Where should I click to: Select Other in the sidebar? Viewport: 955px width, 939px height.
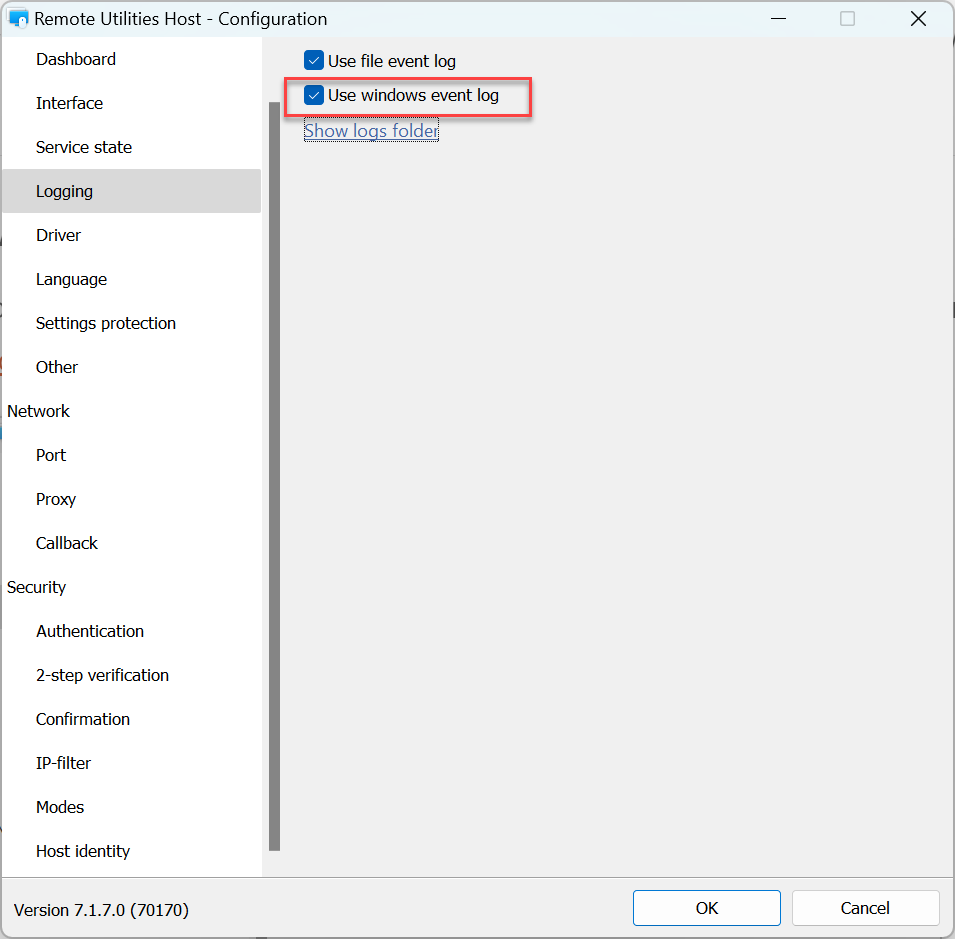pos(132,367)
